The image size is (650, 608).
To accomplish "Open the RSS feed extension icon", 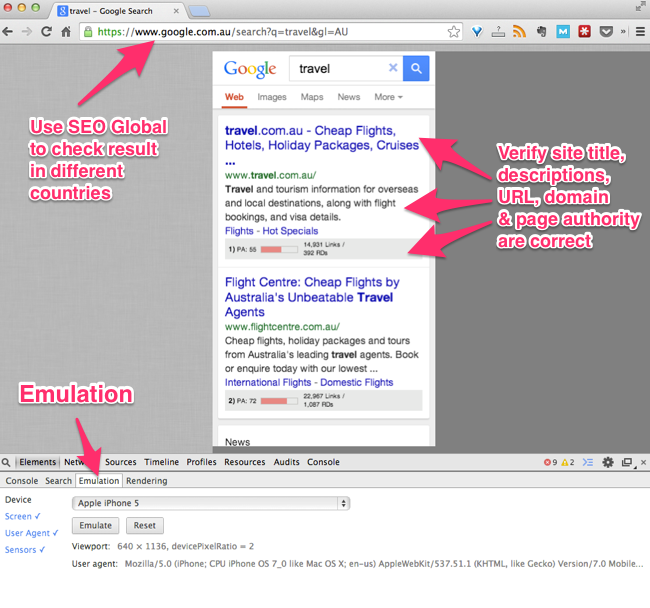I will pyautogui.click(x=519, y=31).
